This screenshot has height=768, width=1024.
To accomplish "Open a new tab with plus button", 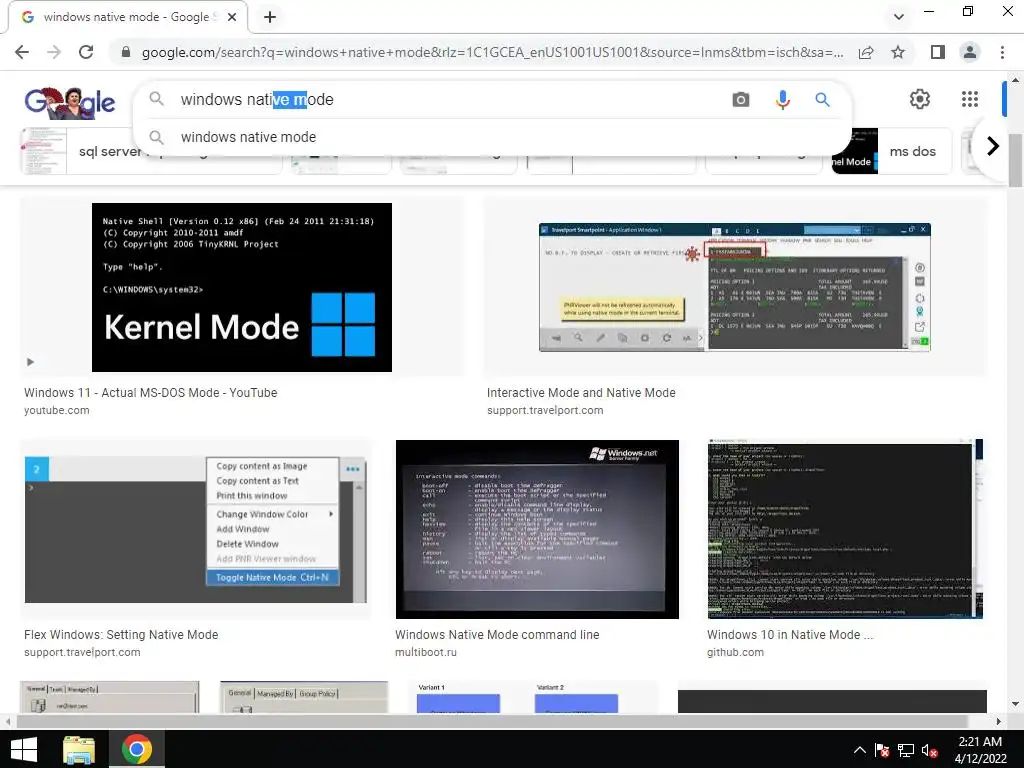I will pos(270,17).
